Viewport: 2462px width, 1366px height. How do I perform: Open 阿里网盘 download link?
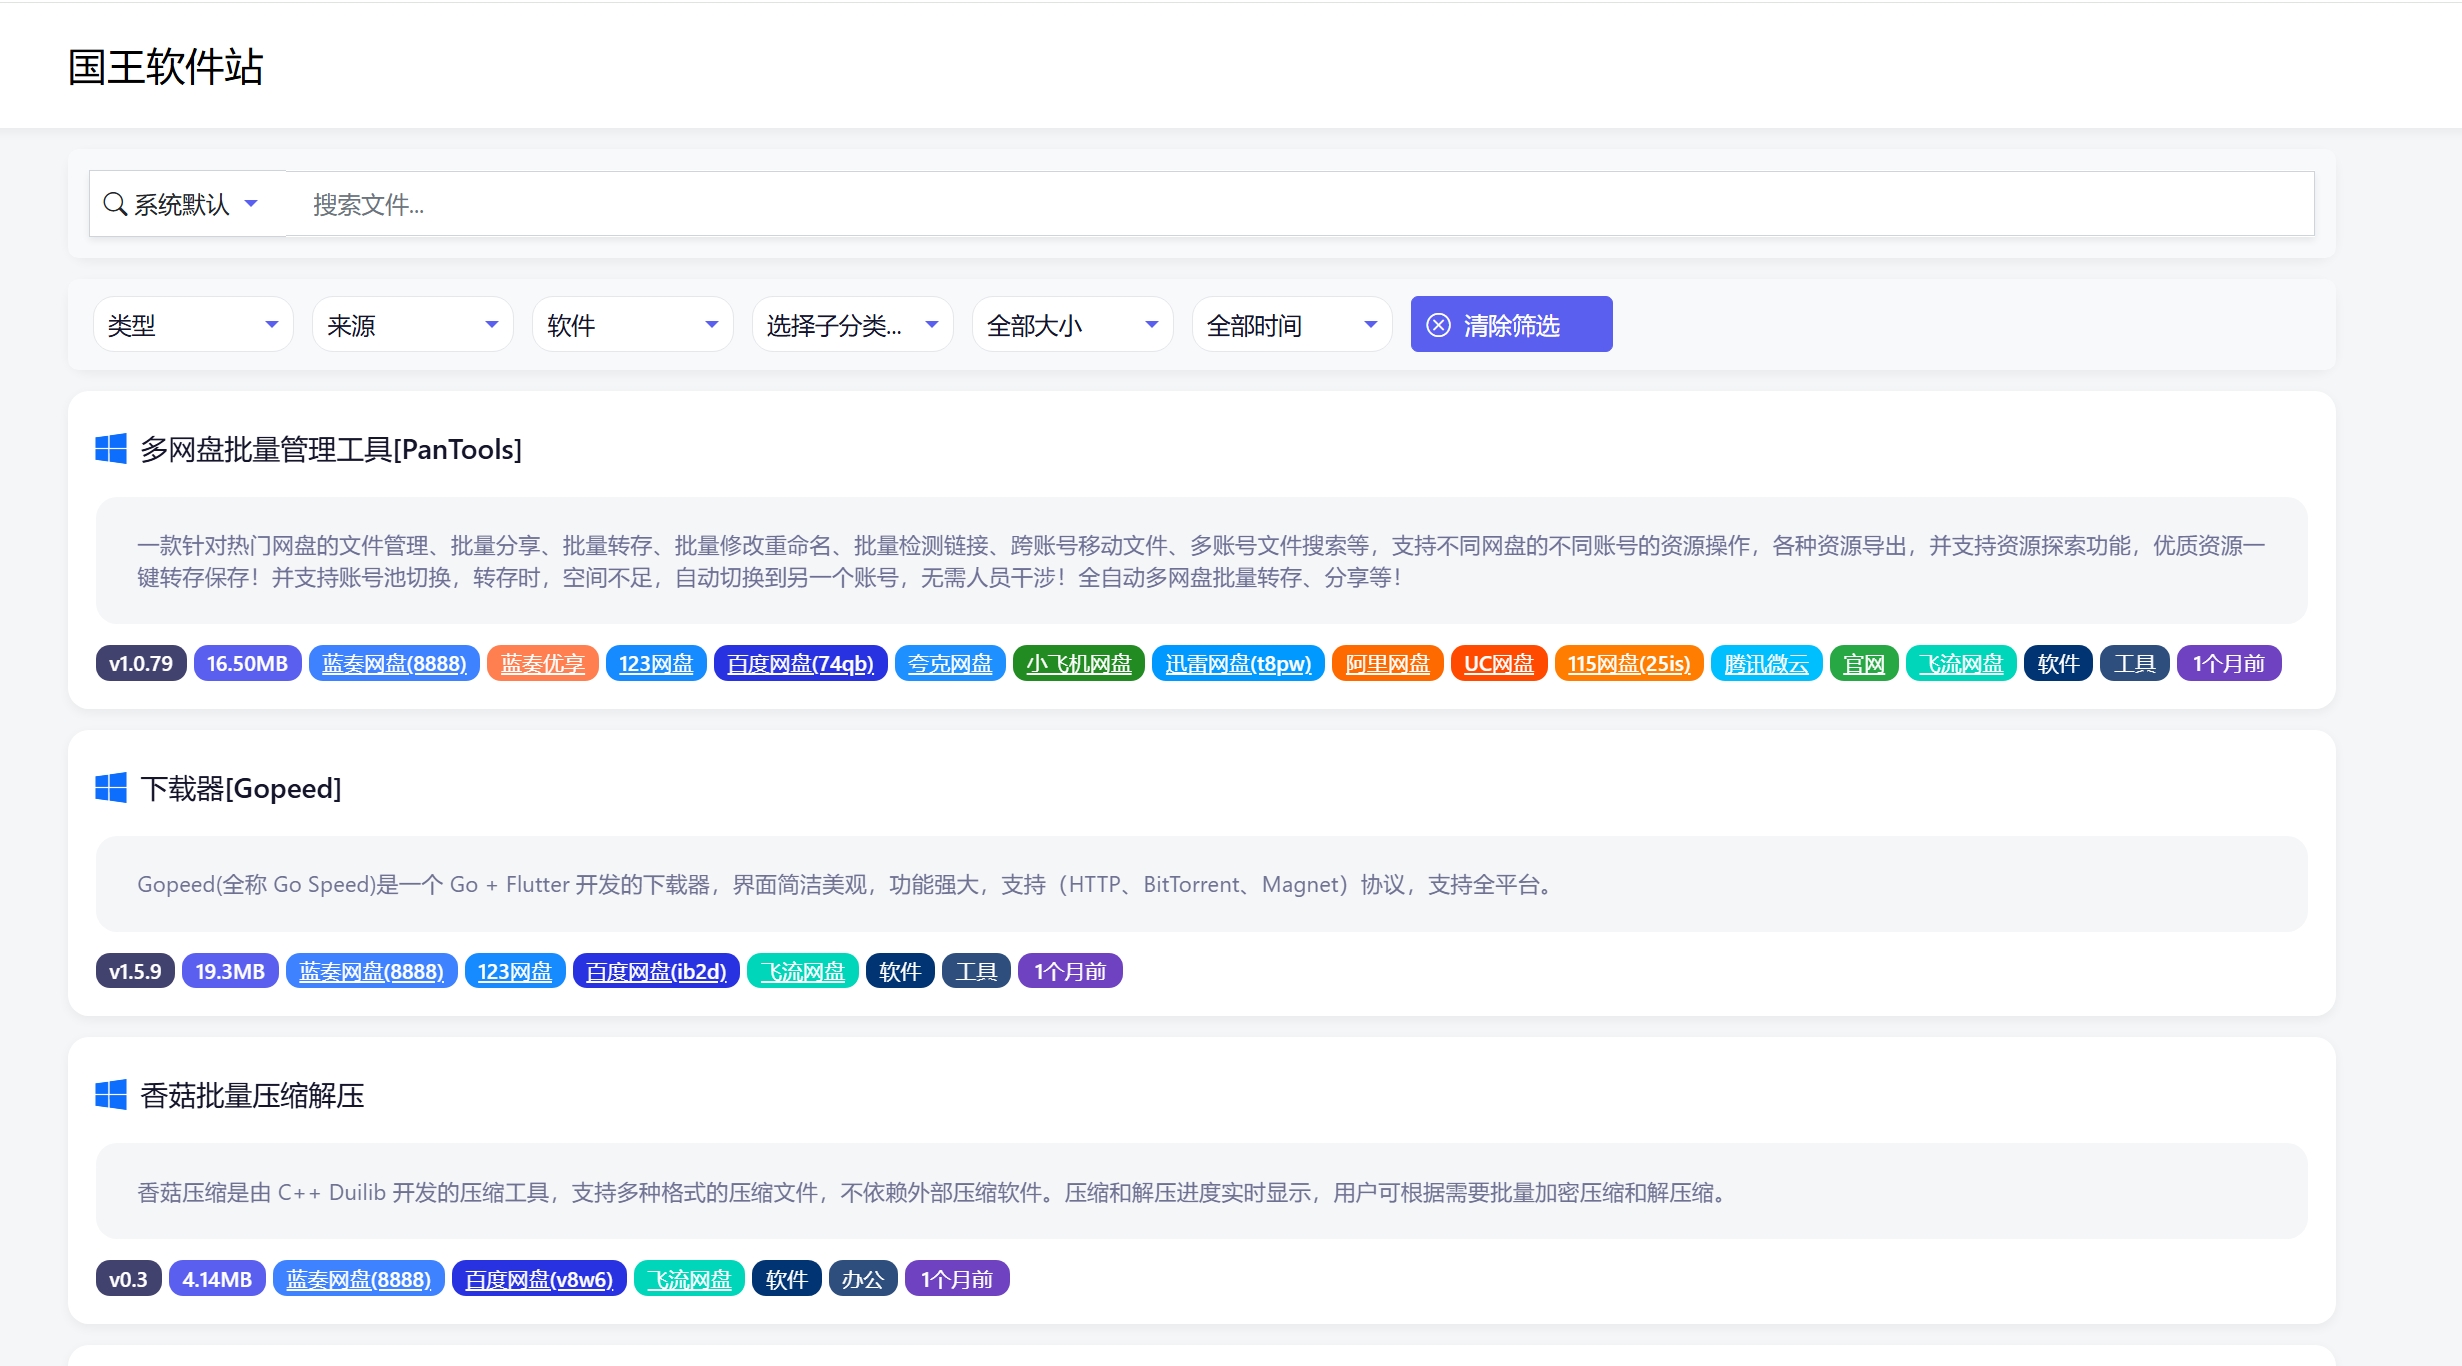click(x=1388, y=663)
